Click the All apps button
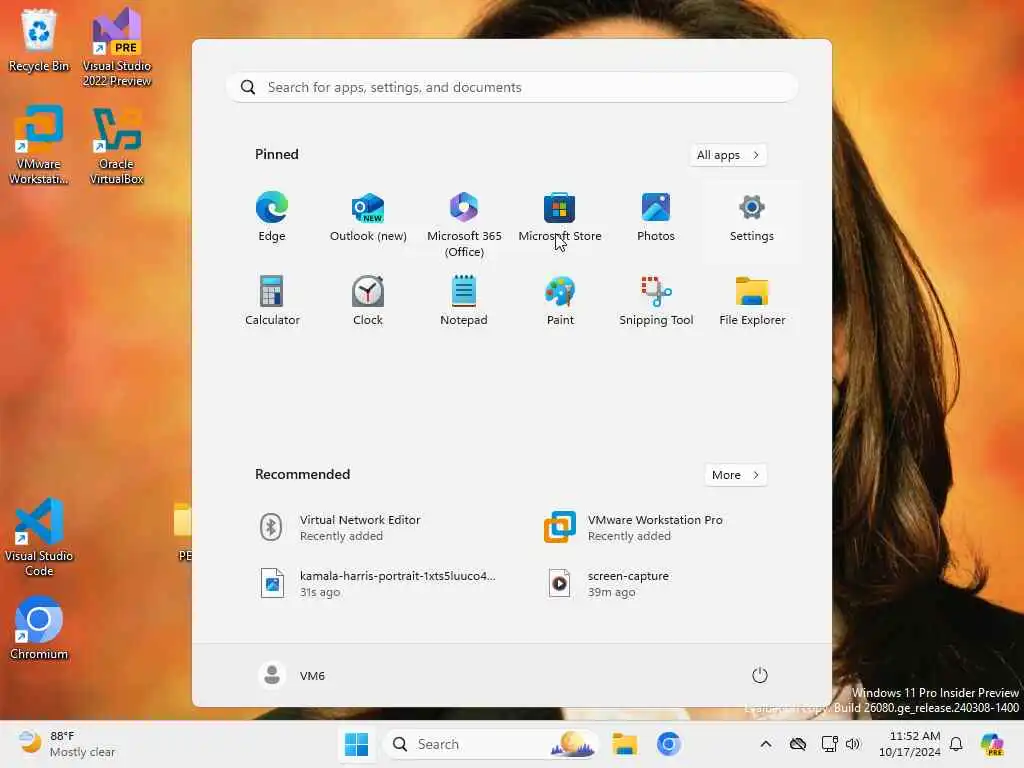Screen dimensions: 1024x768 (x=728, y=155)
